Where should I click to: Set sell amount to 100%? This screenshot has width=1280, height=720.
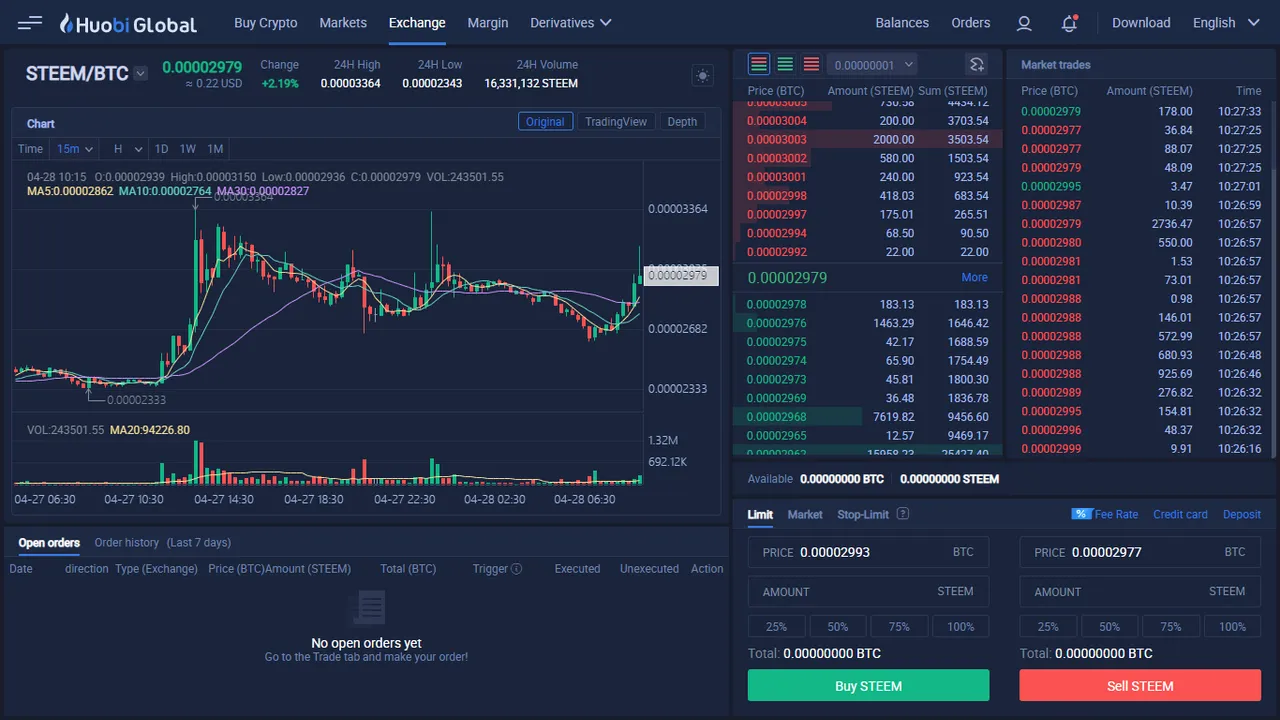[1233, 626]
